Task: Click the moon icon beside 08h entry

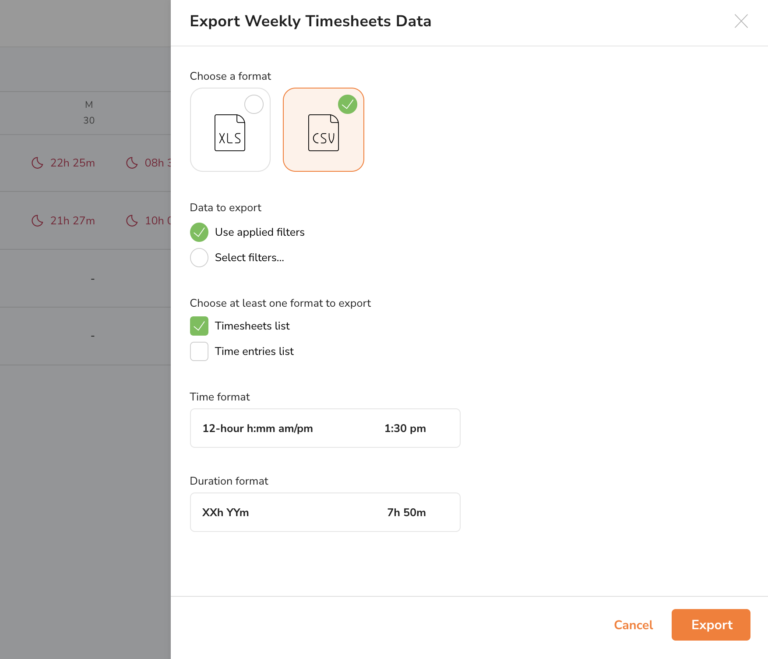Action: pyautogui.click(x=131, y=163)
